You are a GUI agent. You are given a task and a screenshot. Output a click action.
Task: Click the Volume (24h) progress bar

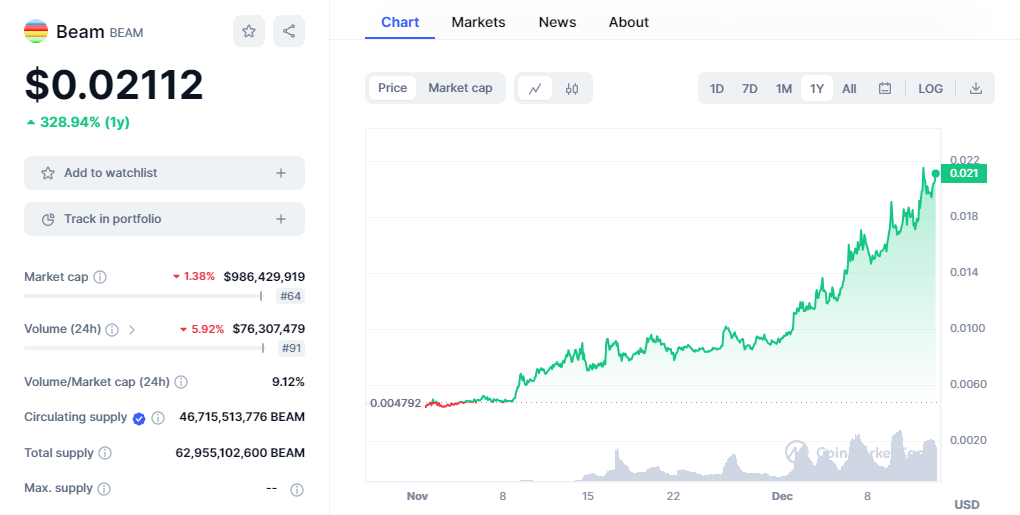pyautogui.click(x=144, y=349)
